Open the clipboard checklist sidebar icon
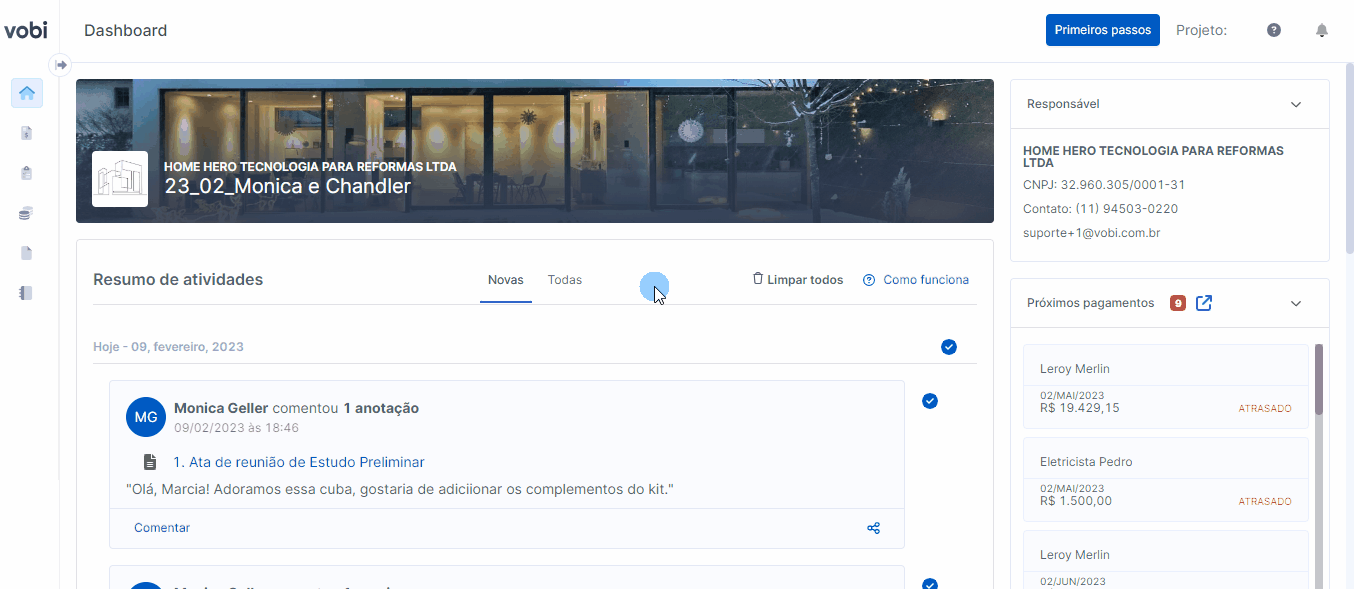This screenshot has height=589, width=1354. pos(27,173)
